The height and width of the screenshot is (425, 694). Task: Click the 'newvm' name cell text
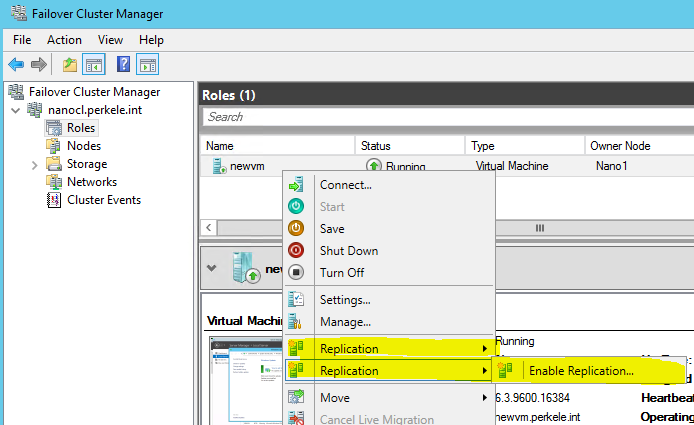247,166
